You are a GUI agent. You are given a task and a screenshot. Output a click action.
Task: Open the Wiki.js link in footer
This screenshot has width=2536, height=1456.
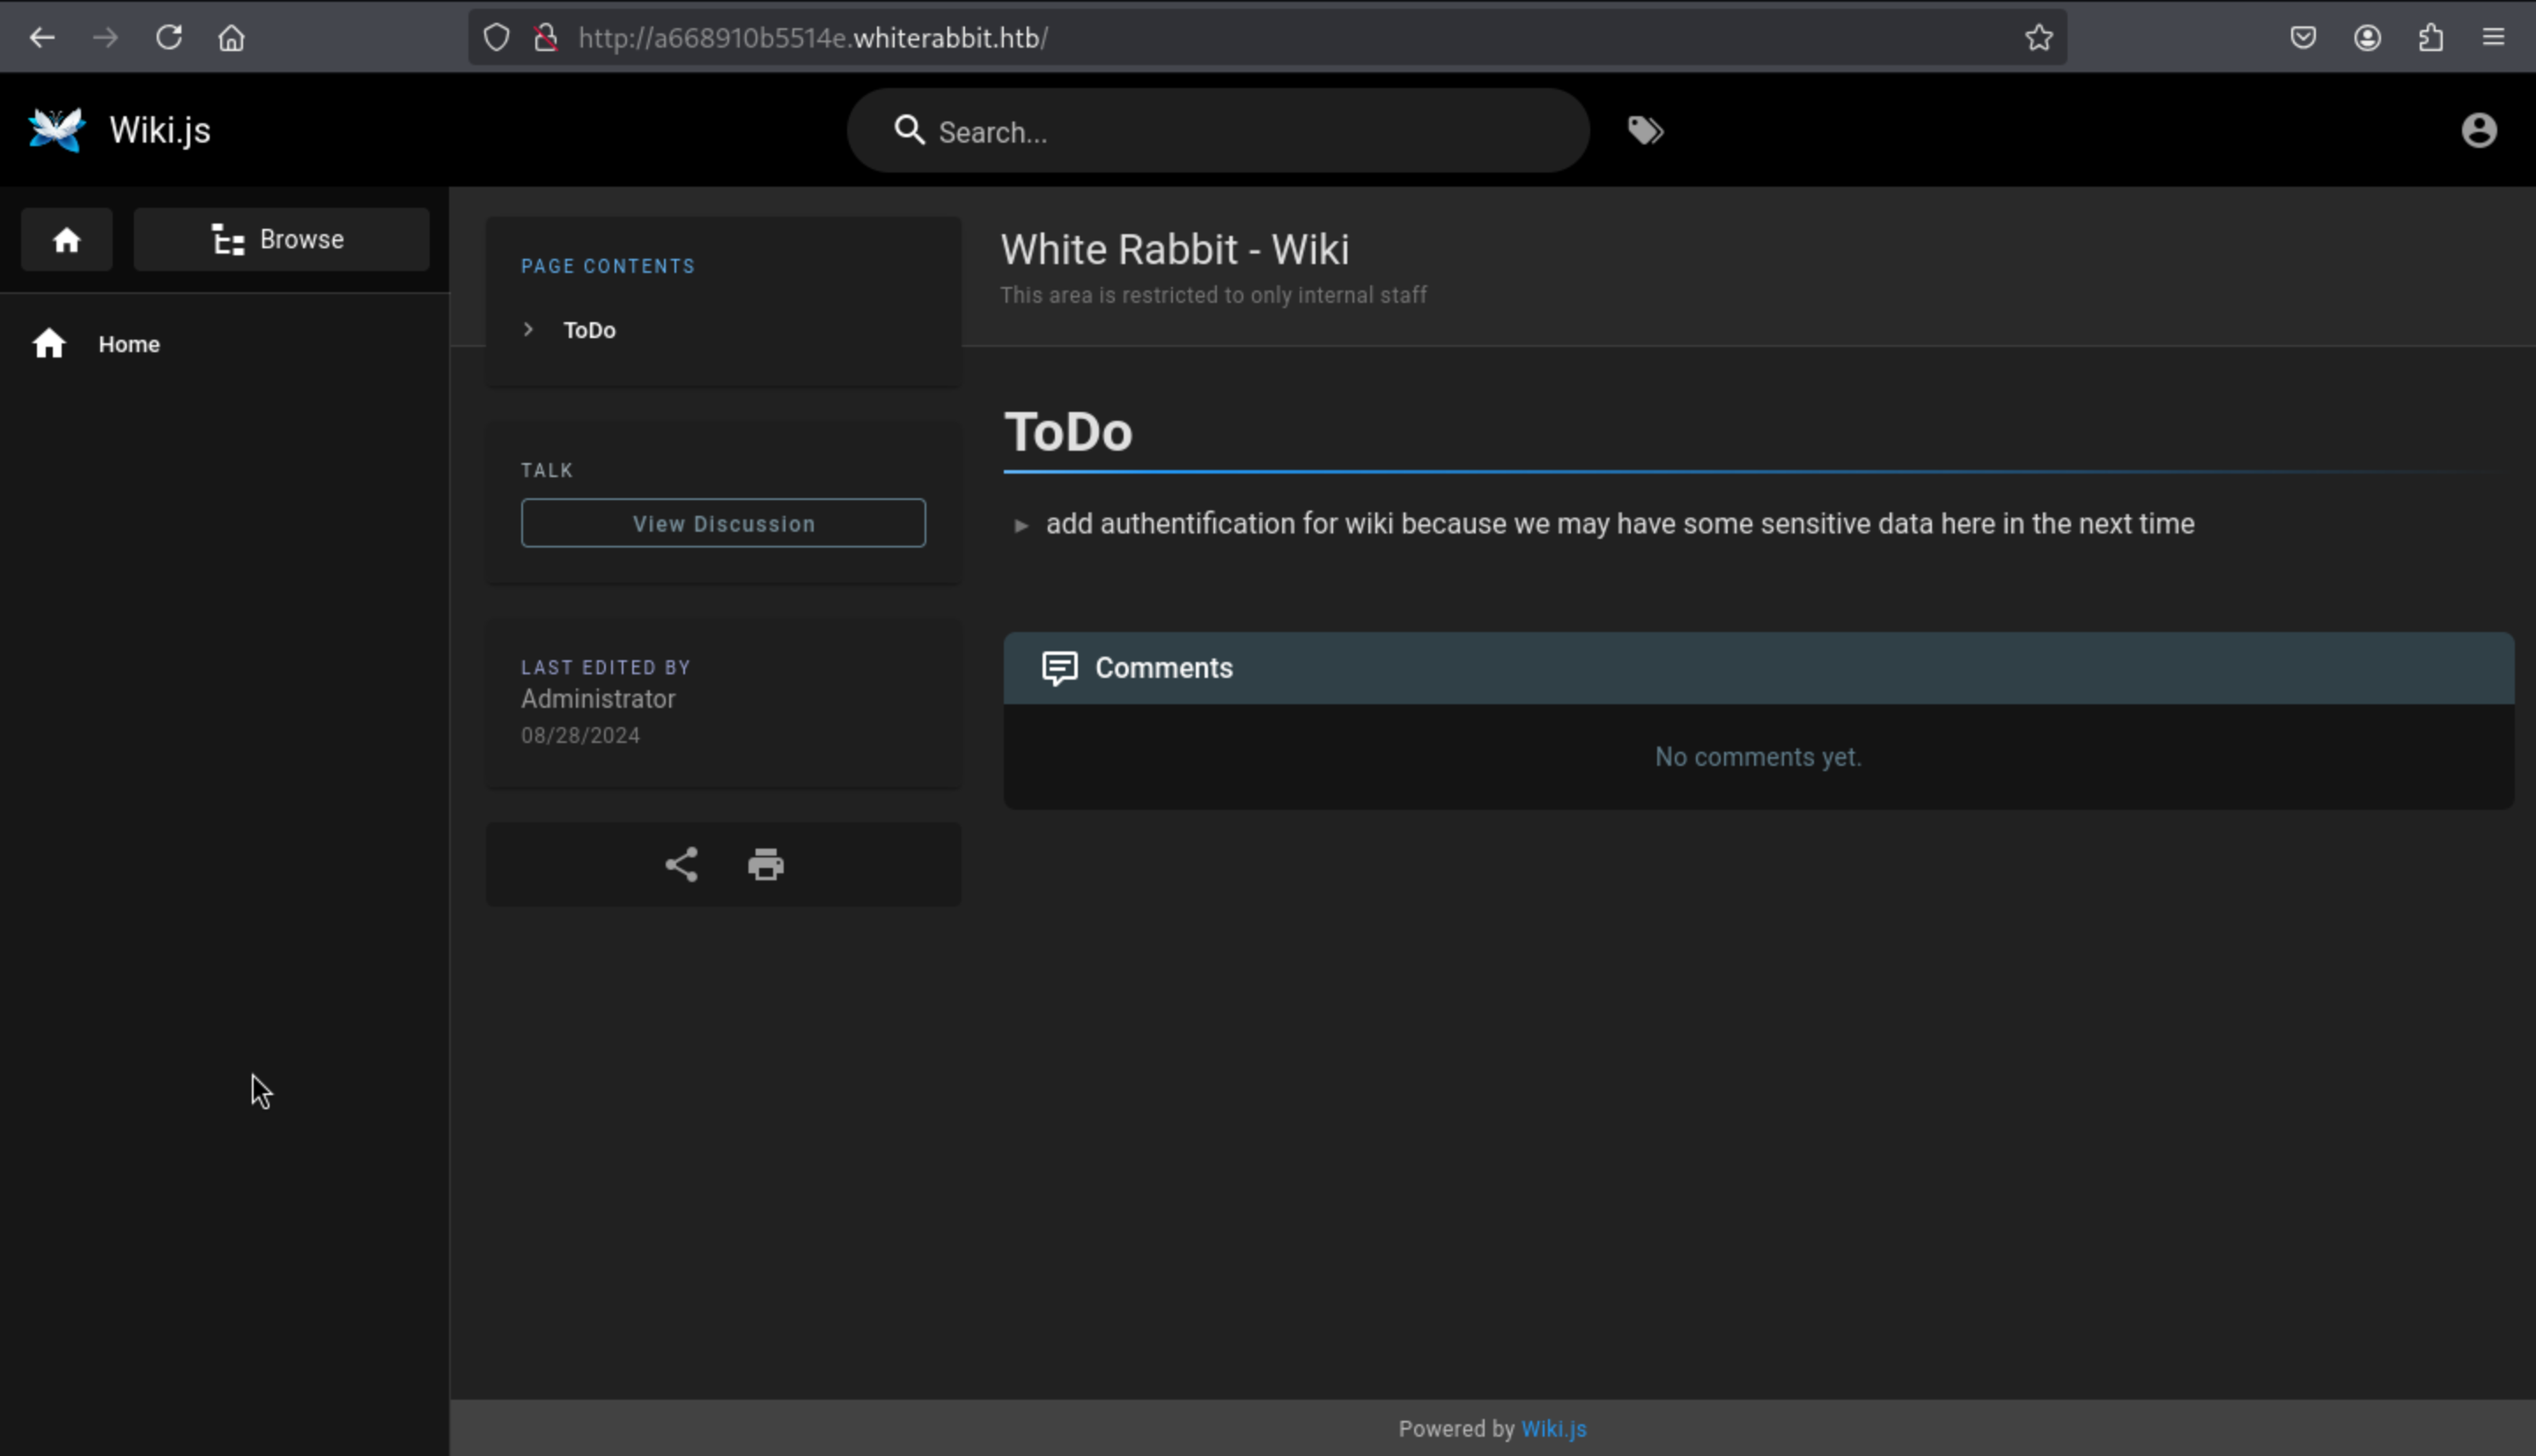tap(1553, 1429)
